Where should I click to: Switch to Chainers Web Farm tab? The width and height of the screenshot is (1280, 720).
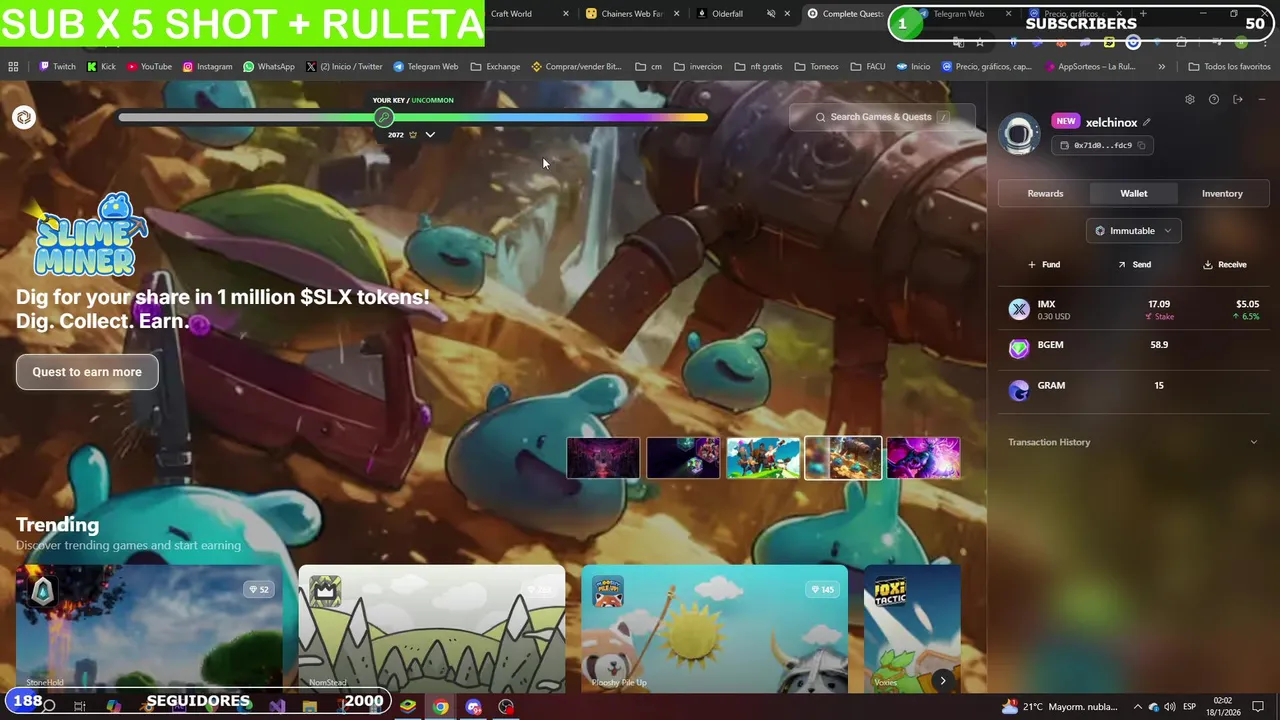(x=631, y=14)
